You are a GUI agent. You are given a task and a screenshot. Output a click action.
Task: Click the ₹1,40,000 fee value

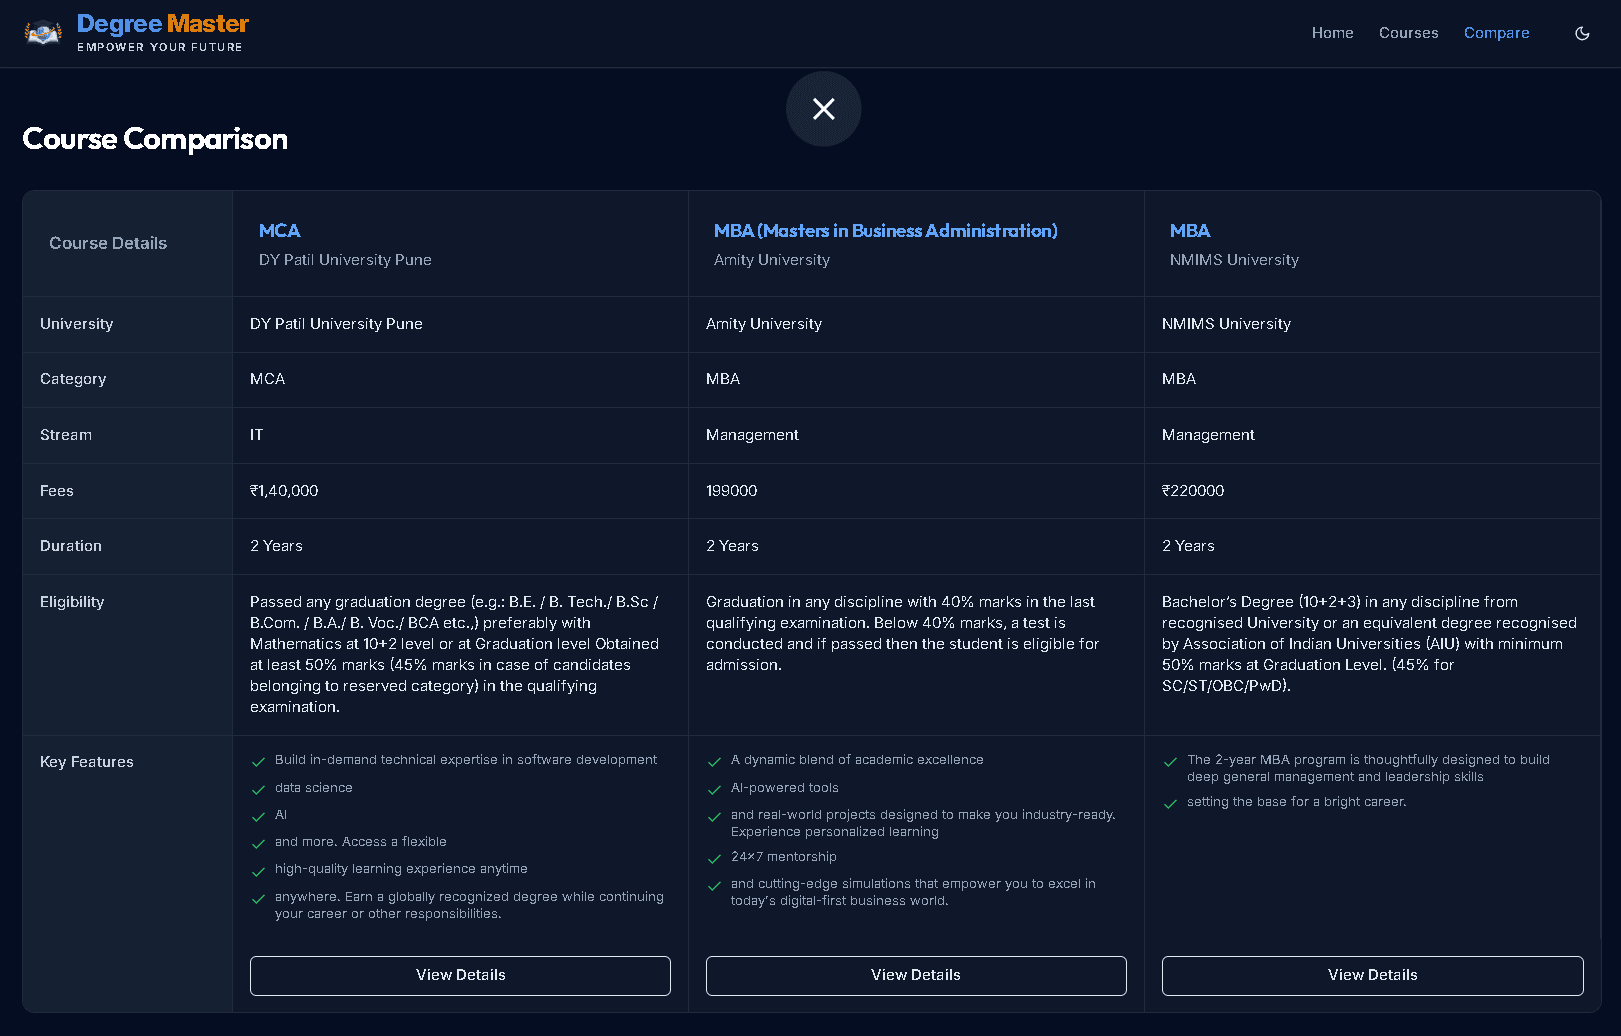[284, 491]
